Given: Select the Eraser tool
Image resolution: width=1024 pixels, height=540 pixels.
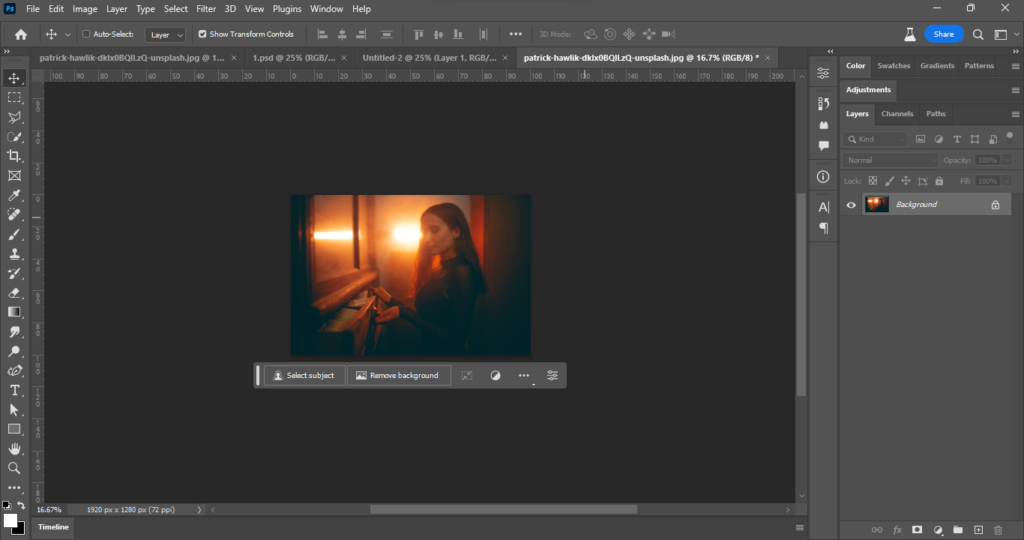Looking at the screenshot, I should (x=14, y=293).
